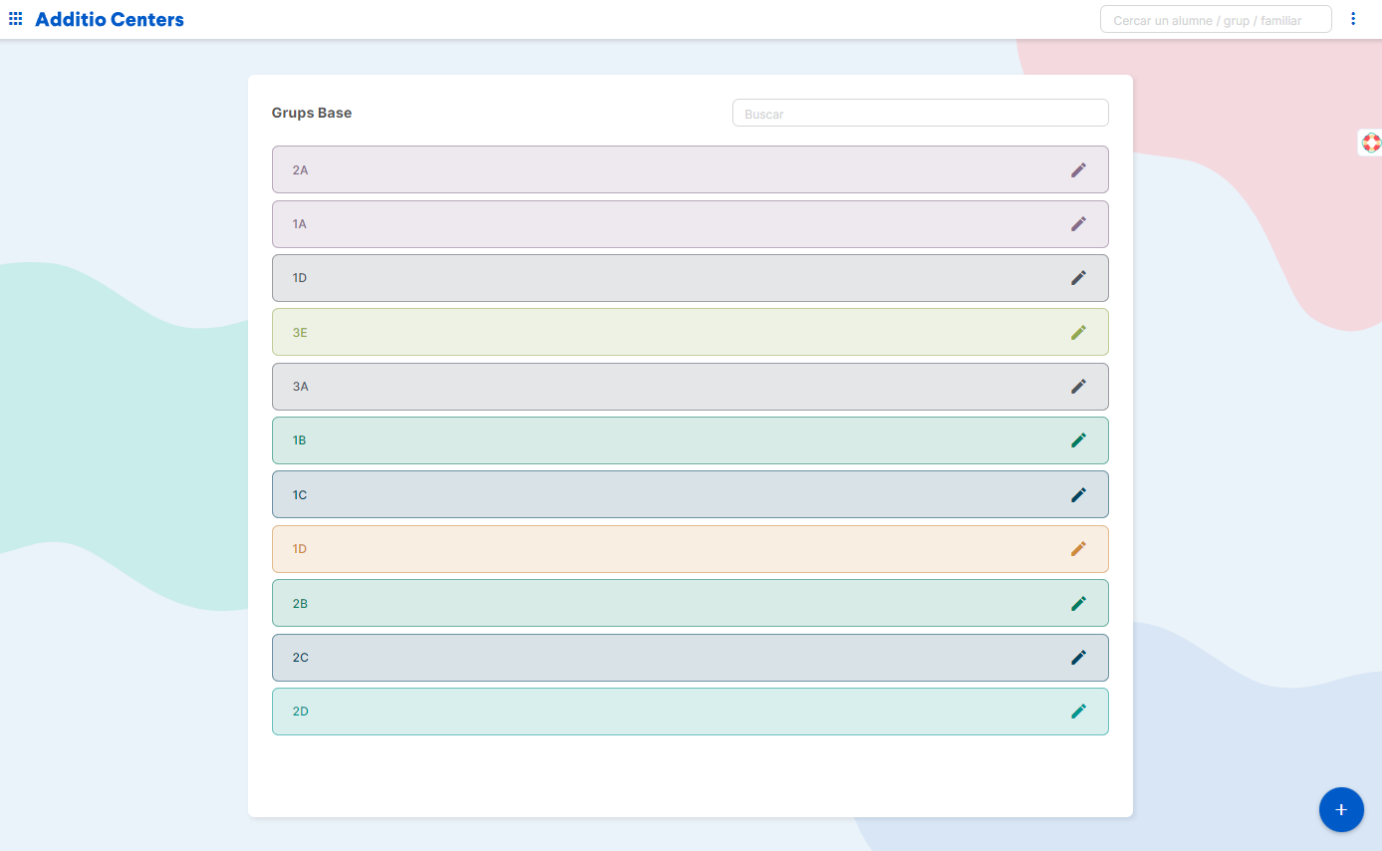The width and height of the screenshot is (1382, 851).
Task: Click the pencil on the gray 1D row
Action: pyautogui.click(x=1078, y=278)
